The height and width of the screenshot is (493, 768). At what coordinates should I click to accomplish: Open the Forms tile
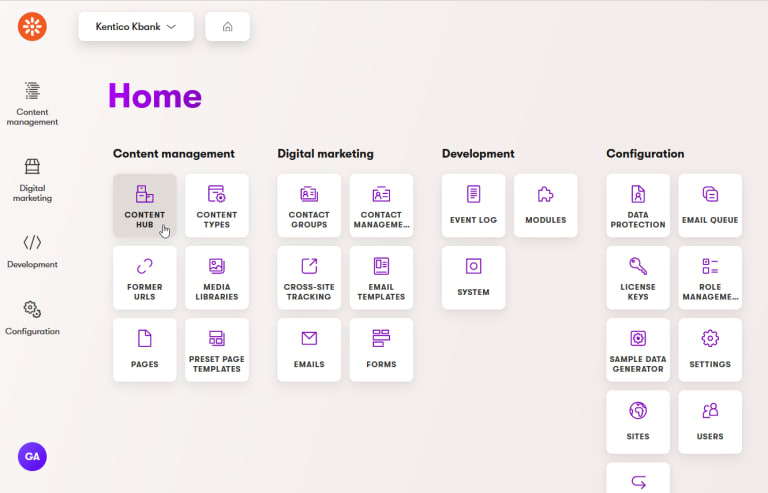381,350
